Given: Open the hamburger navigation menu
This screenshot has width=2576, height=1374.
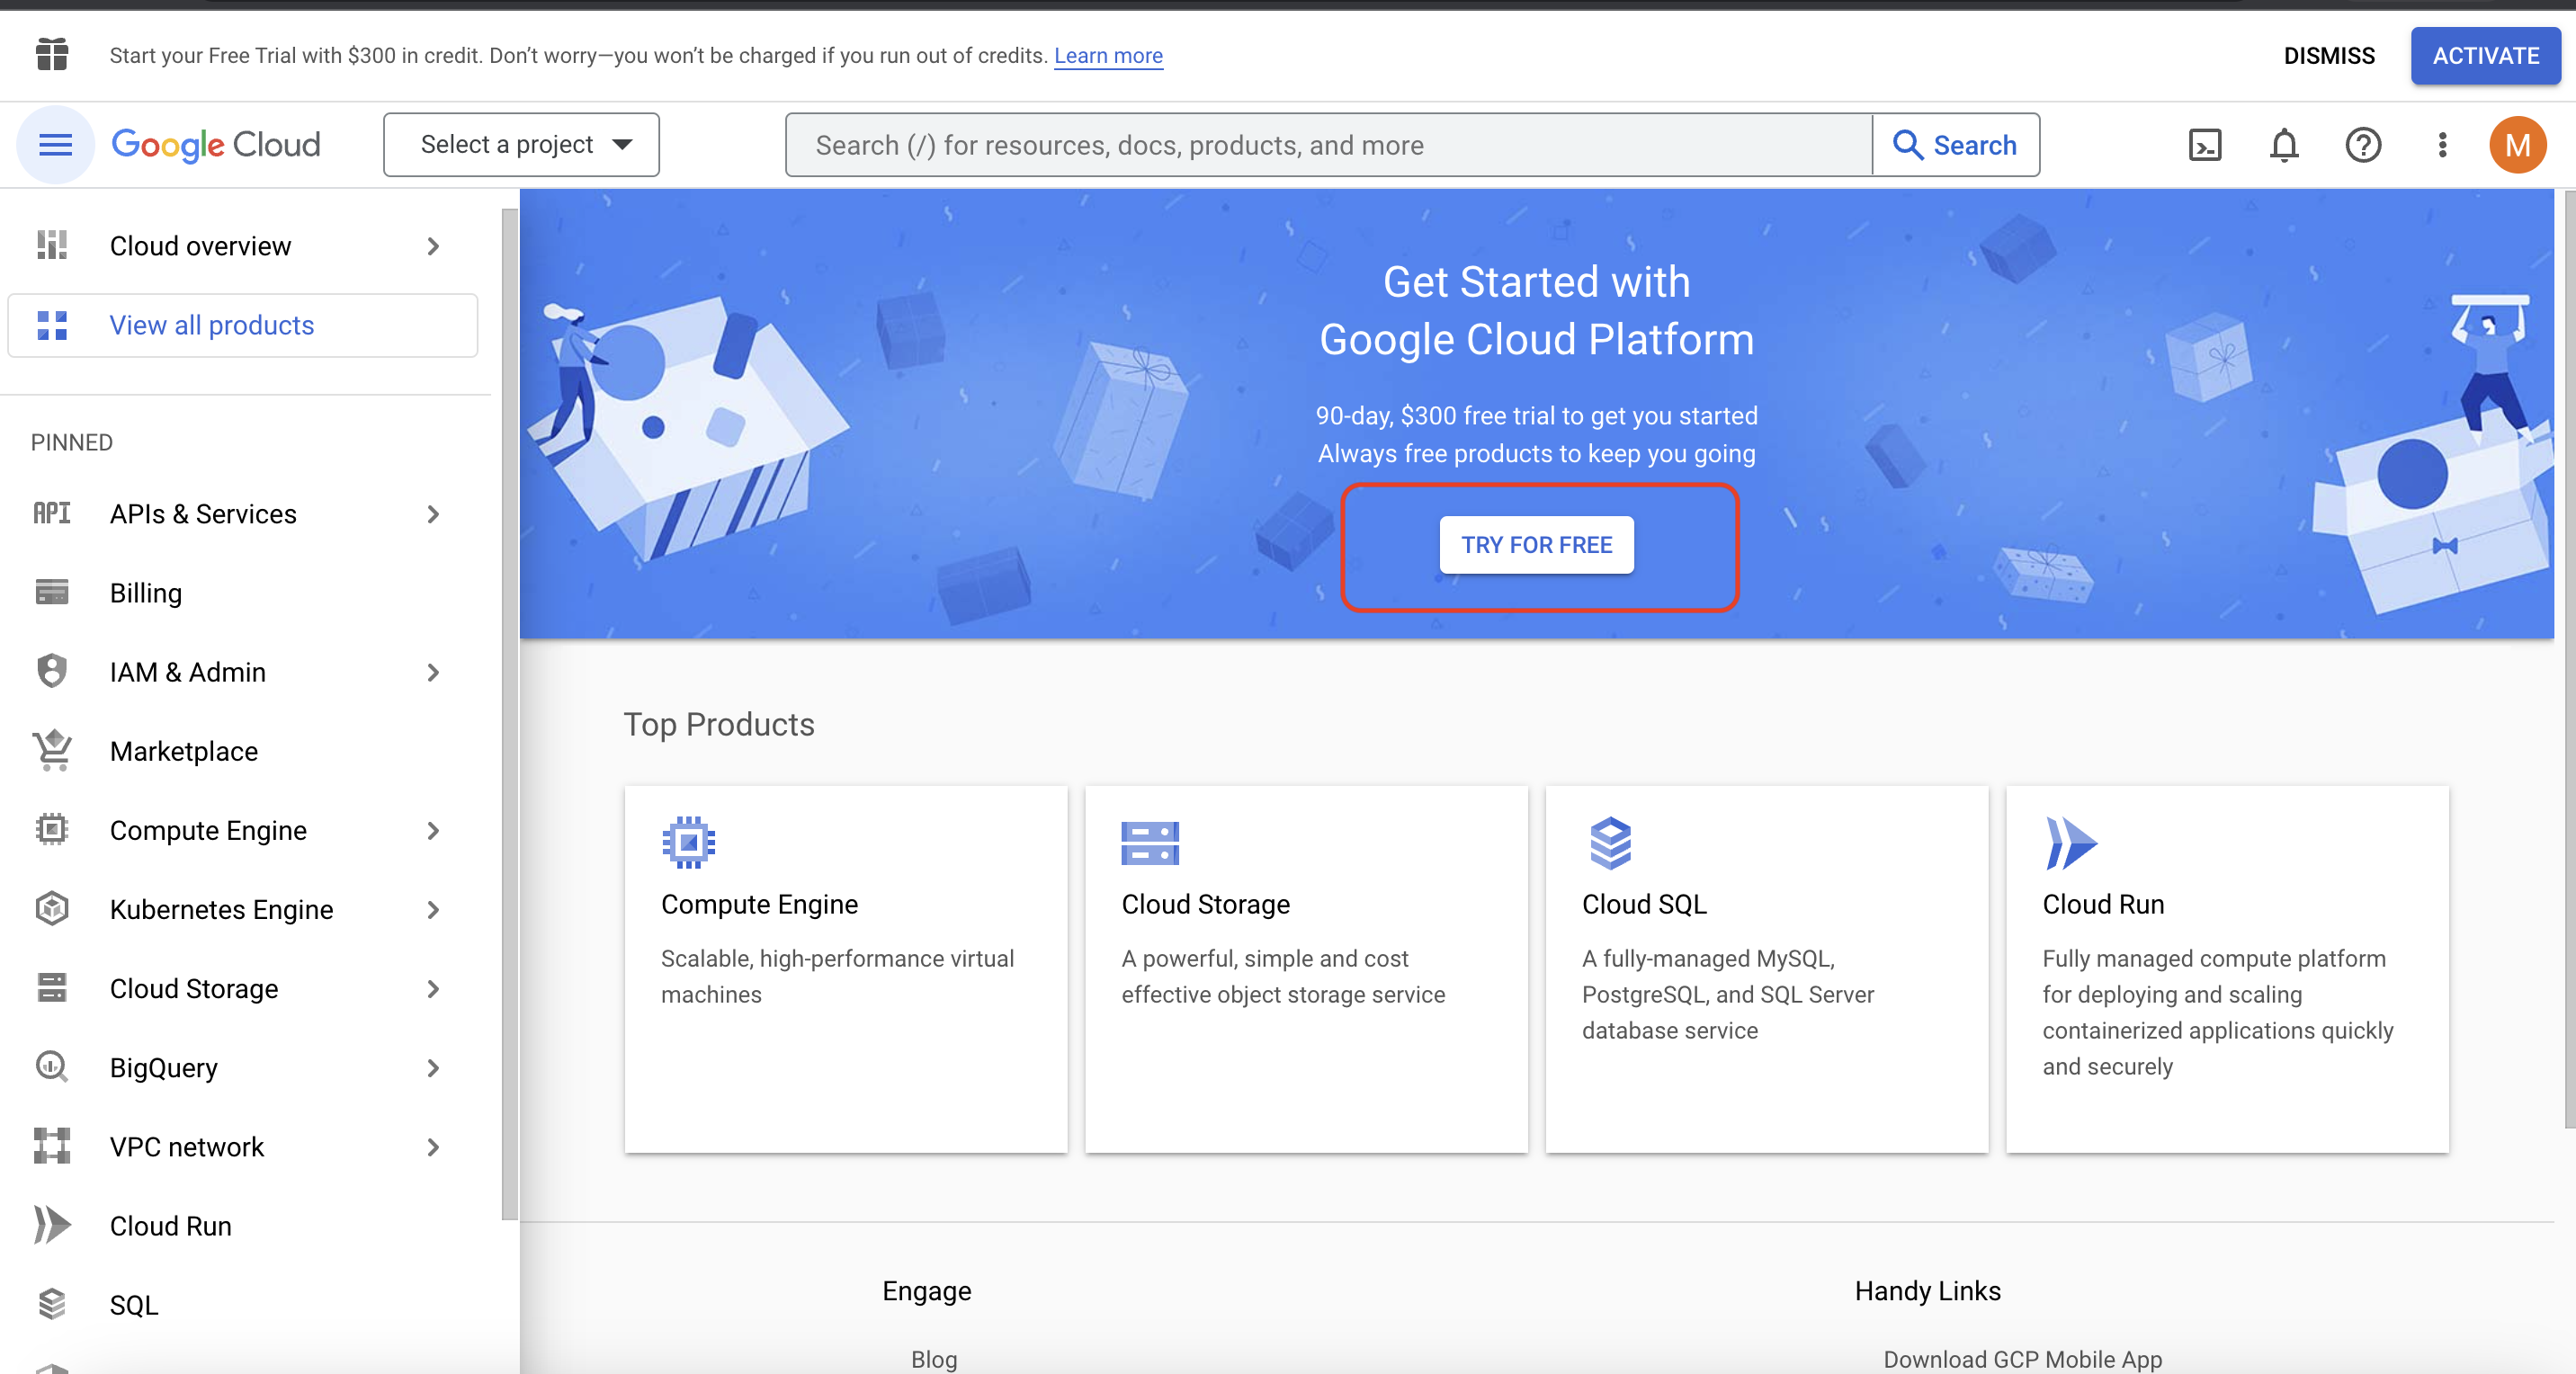Looking at the screenshot, I should (x=55, y=145).
